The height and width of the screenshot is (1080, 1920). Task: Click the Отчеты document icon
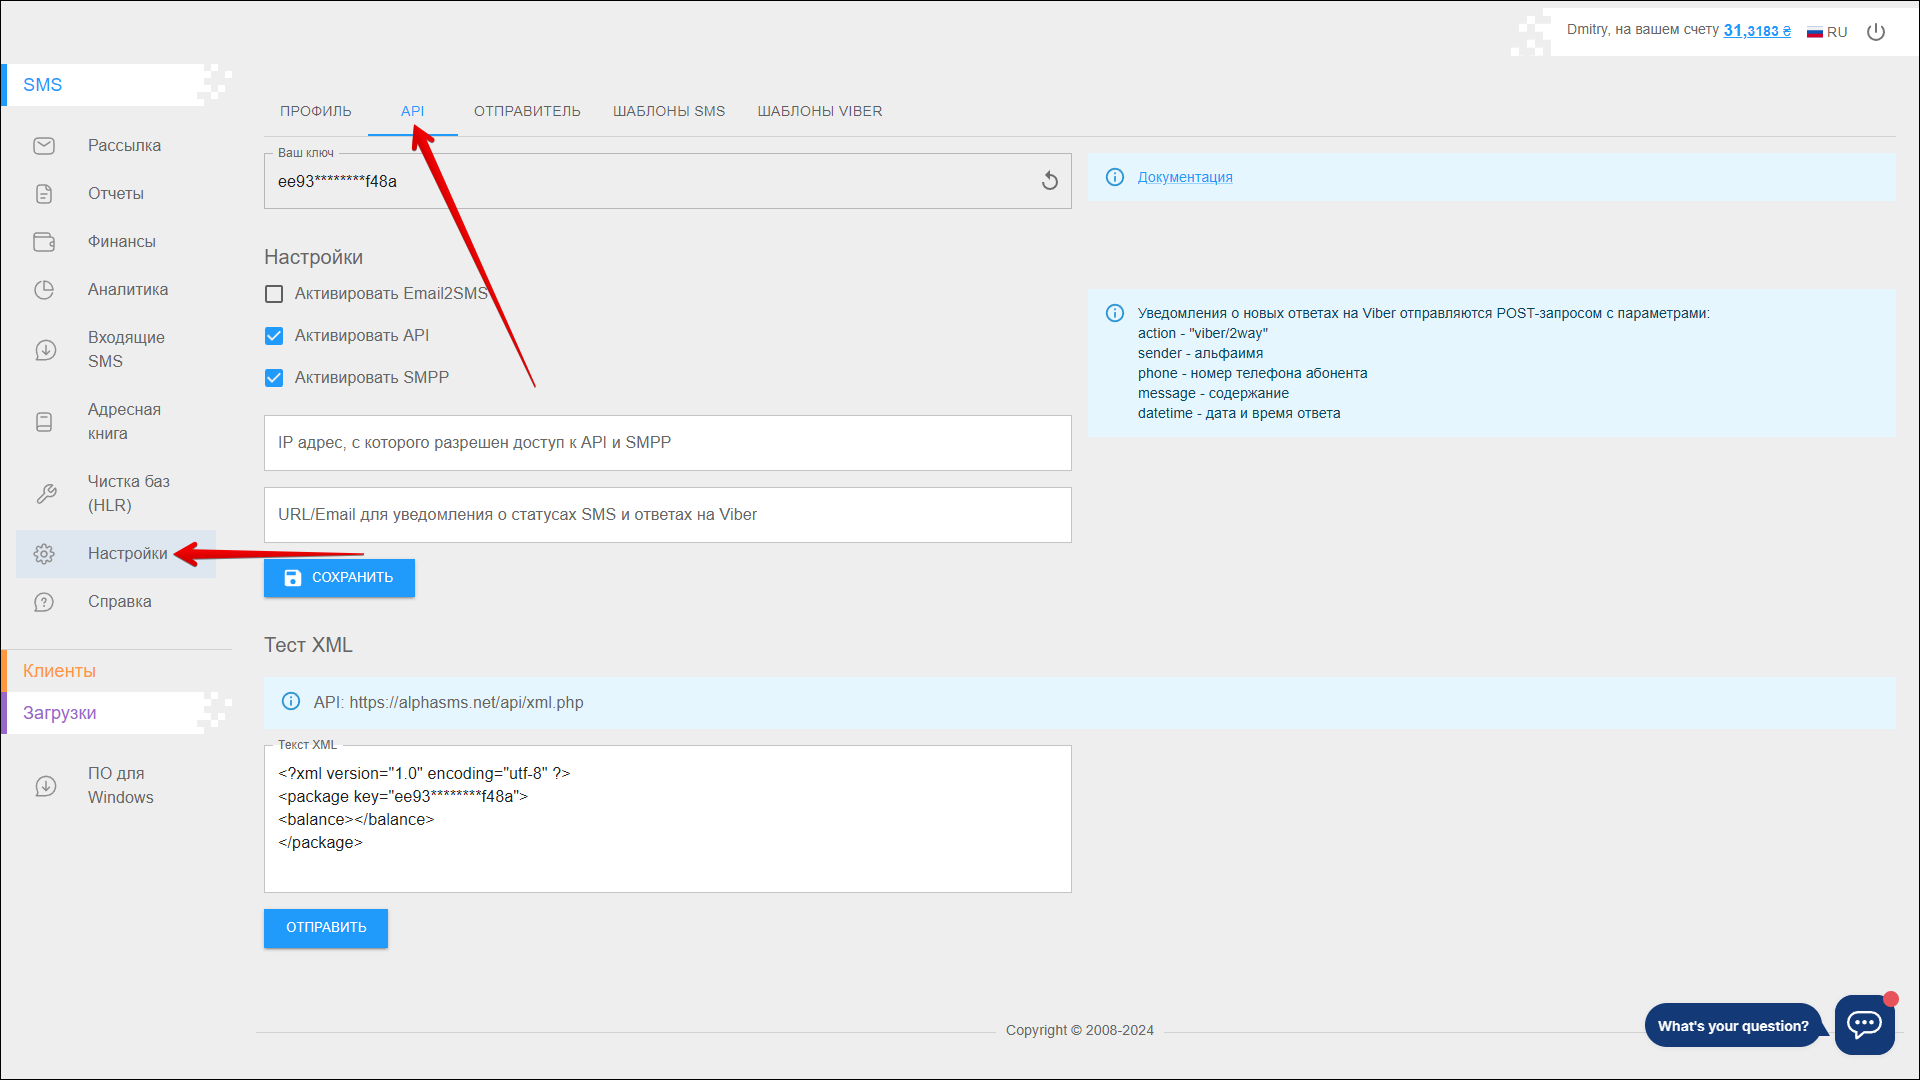point(44,194)
